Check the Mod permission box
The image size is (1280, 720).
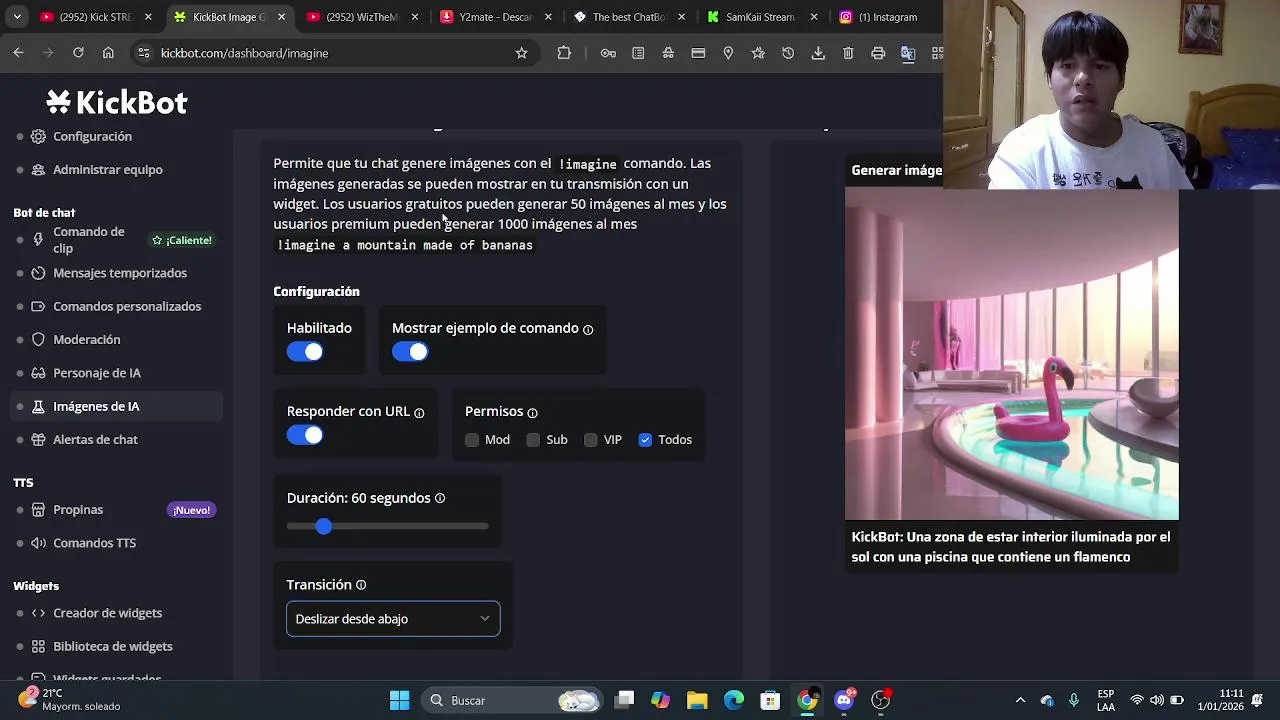(x=472, y=440)
